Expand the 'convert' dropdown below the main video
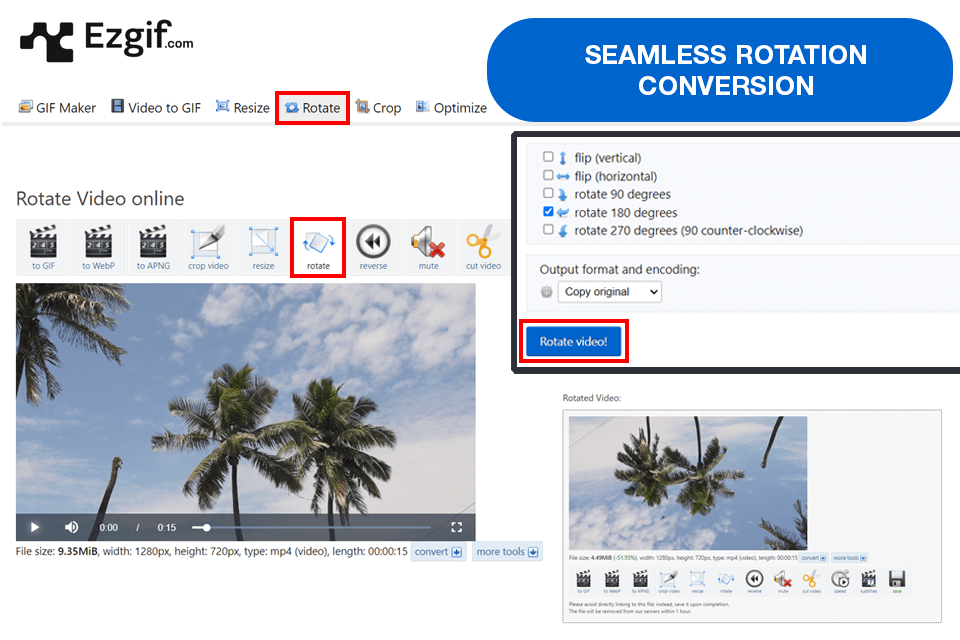 coord(438,552)
